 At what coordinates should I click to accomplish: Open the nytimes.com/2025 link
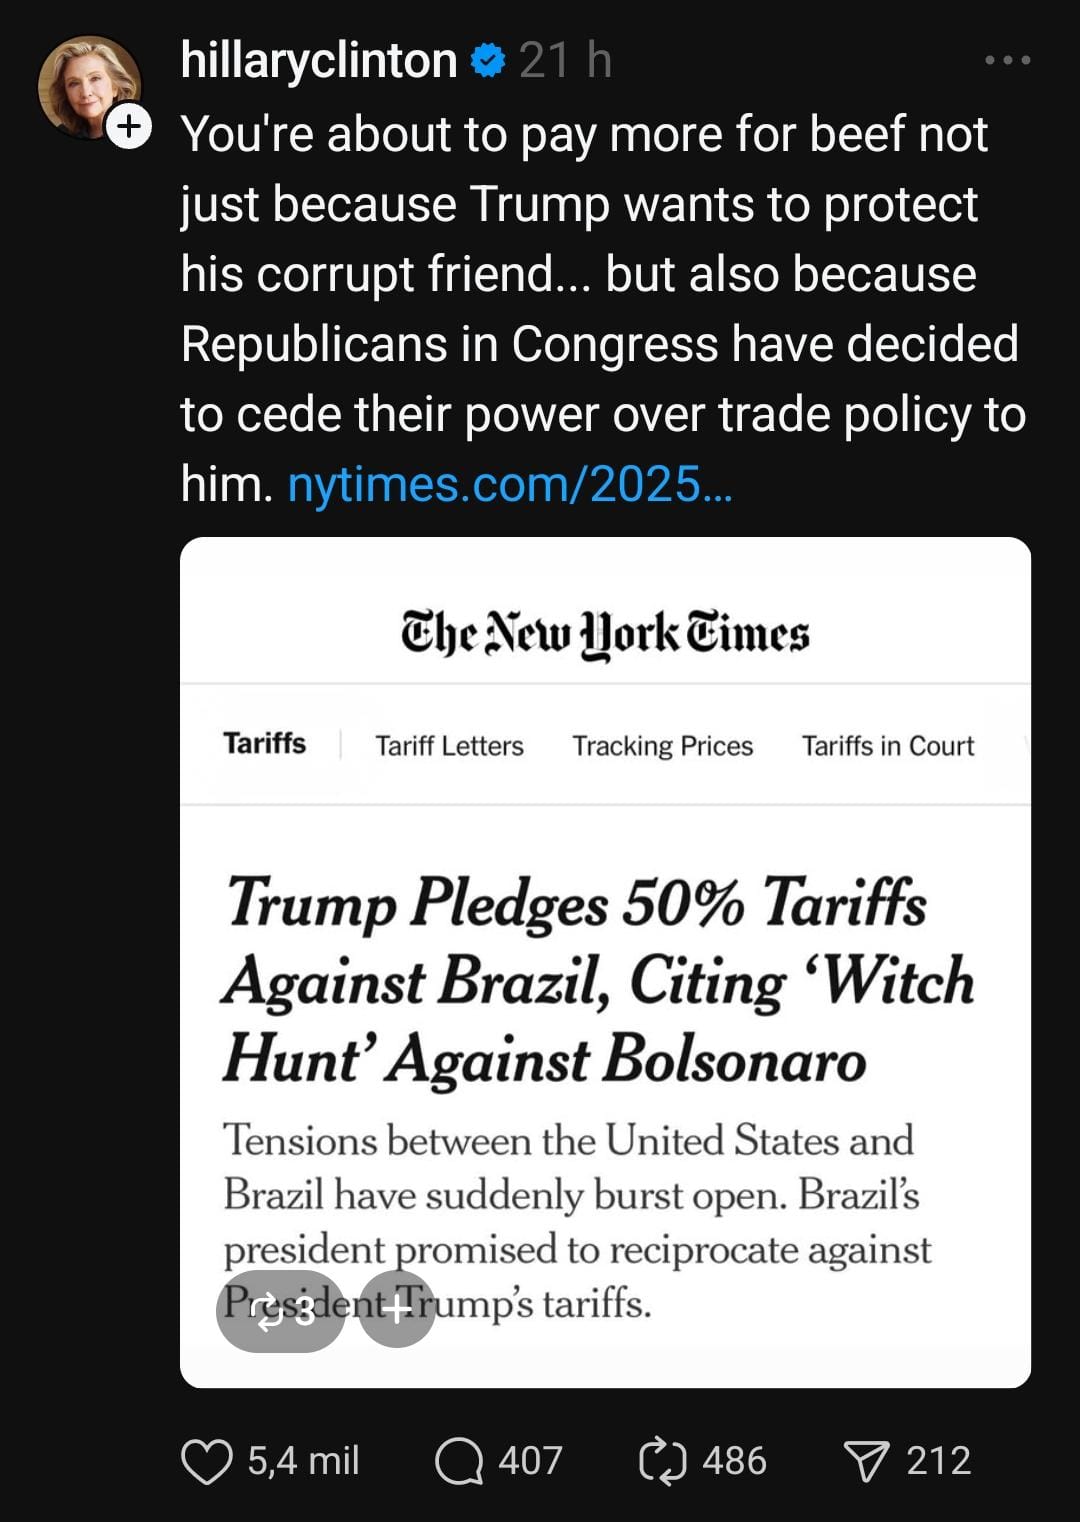(510, 485)
